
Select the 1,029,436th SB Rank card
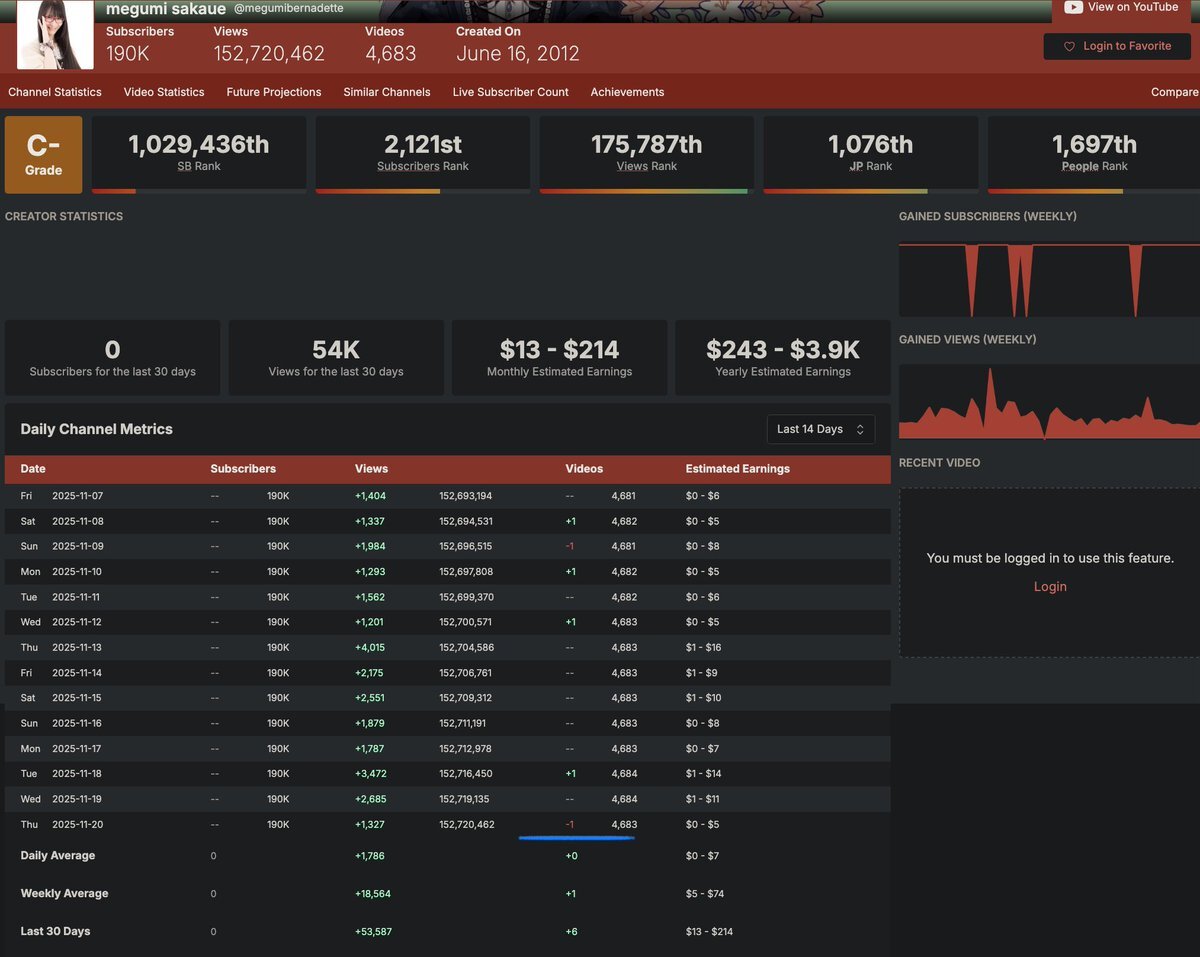coord(199,153)
